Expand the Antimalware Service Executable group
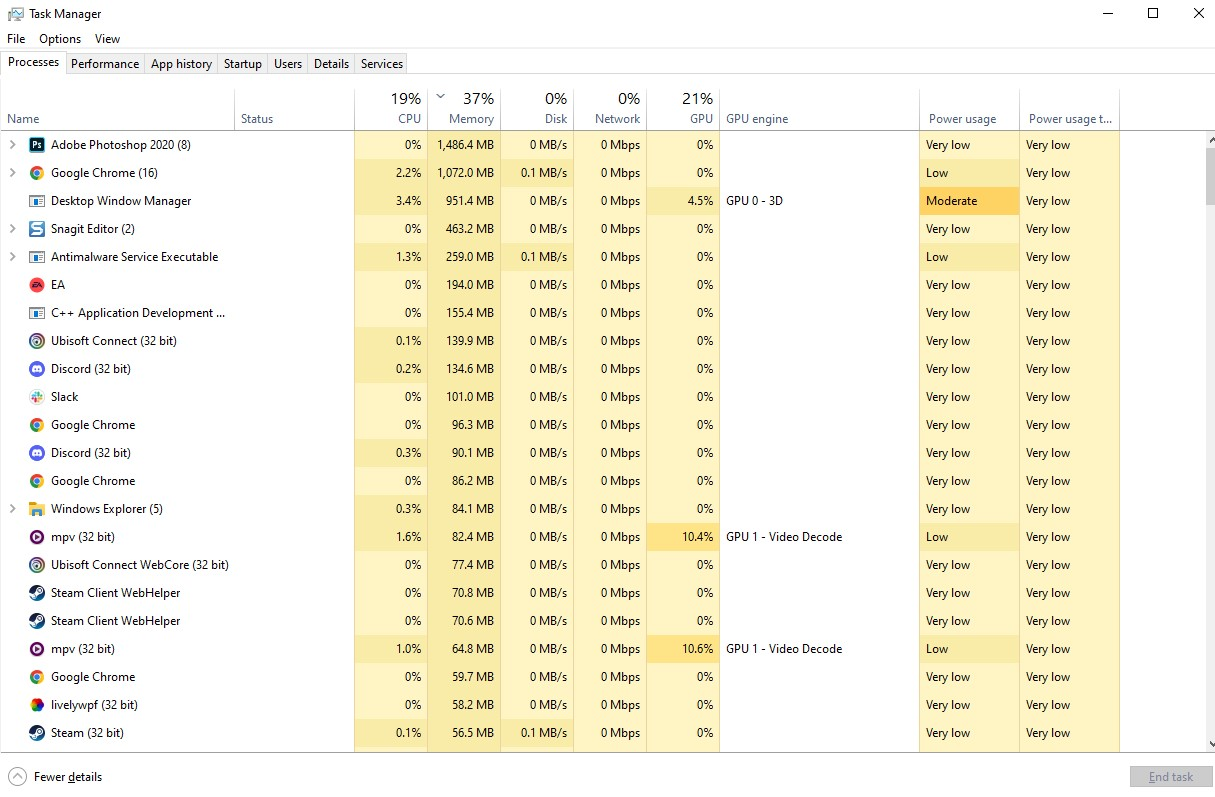 12,257
